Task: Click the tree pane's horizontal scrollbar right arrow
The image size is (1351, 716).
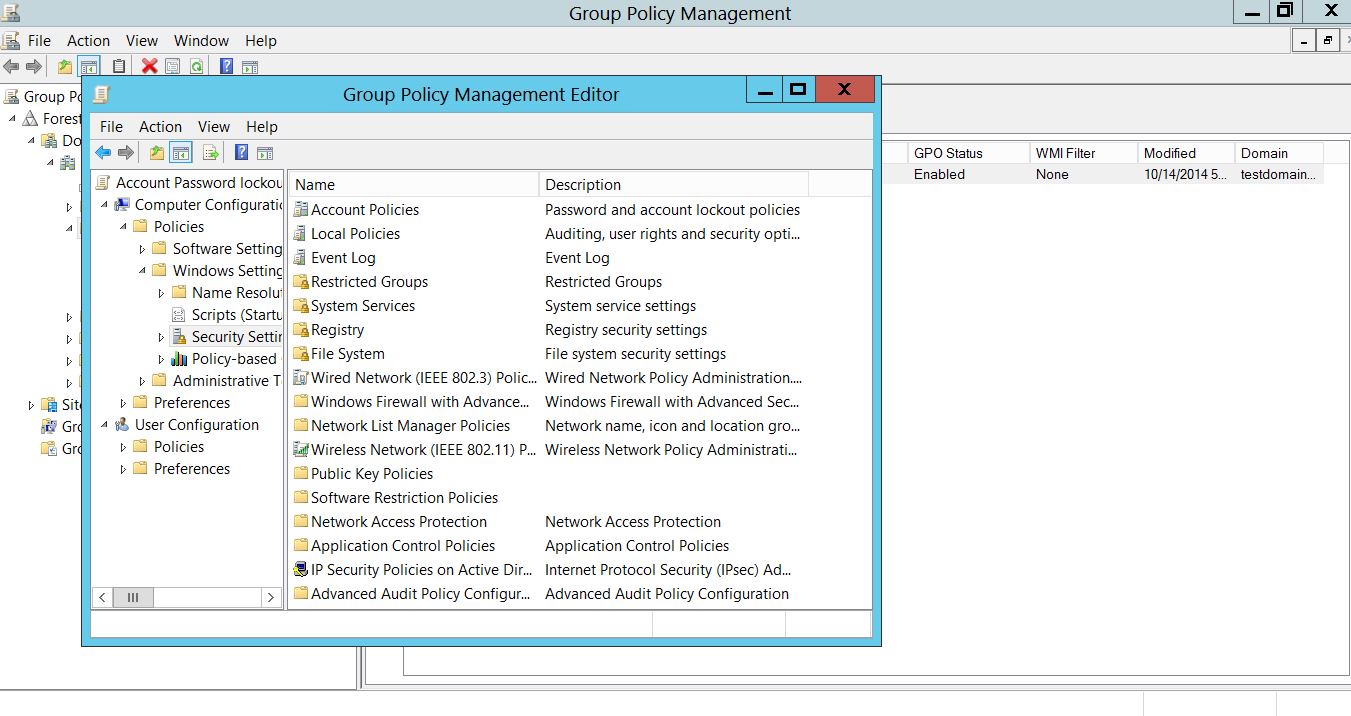Action: pos(270,597)
